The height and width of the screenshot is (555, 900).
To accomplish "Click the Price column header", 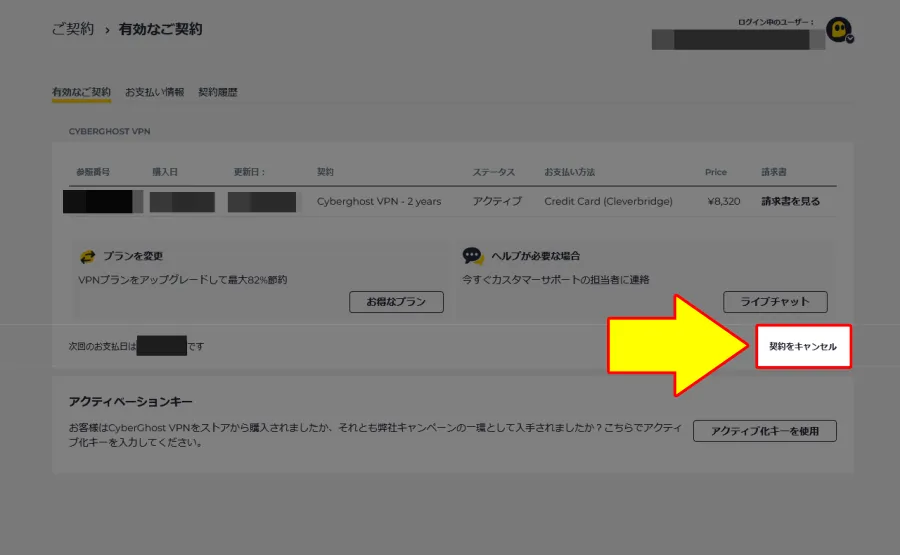I will pos(716,172).
